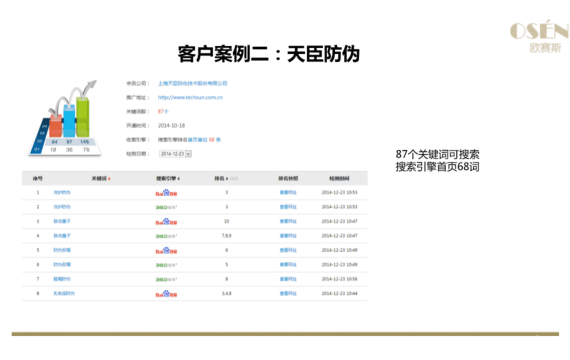The width and height of the screenshot is (570, 360).
Task: Click the text 搜索引擎首页68词
Action: point(437,167)
